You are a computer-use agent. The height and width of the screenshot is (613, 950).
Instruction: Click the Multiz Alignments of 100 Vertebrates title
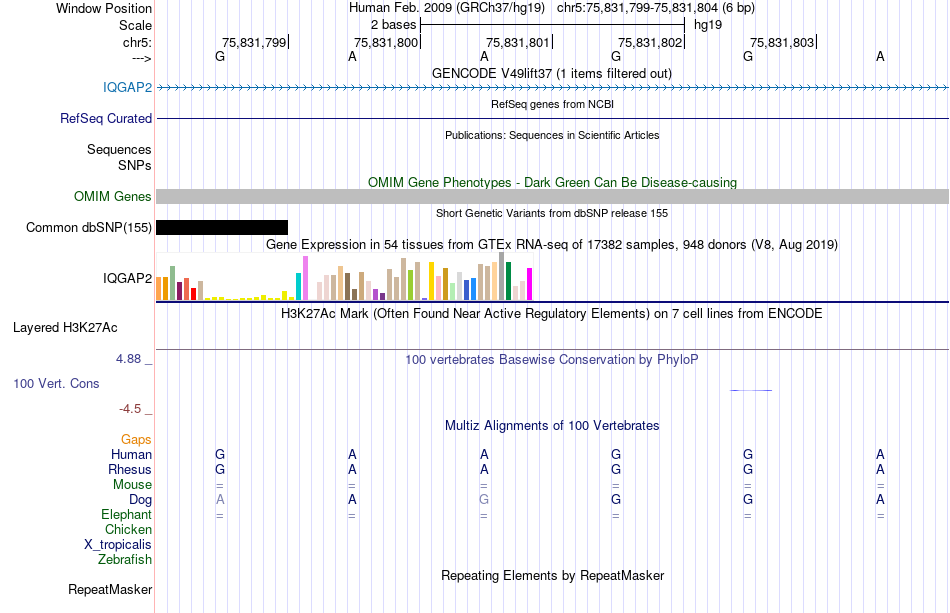[552, 426]
